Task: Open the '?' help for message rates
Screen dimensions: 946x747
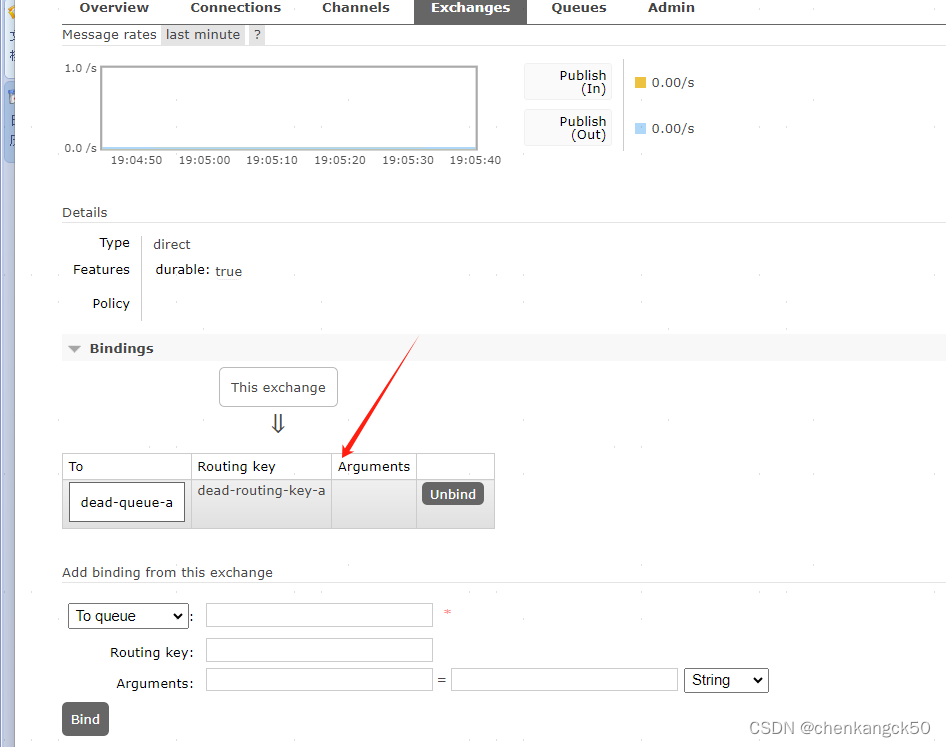Action: click(257, 35)
